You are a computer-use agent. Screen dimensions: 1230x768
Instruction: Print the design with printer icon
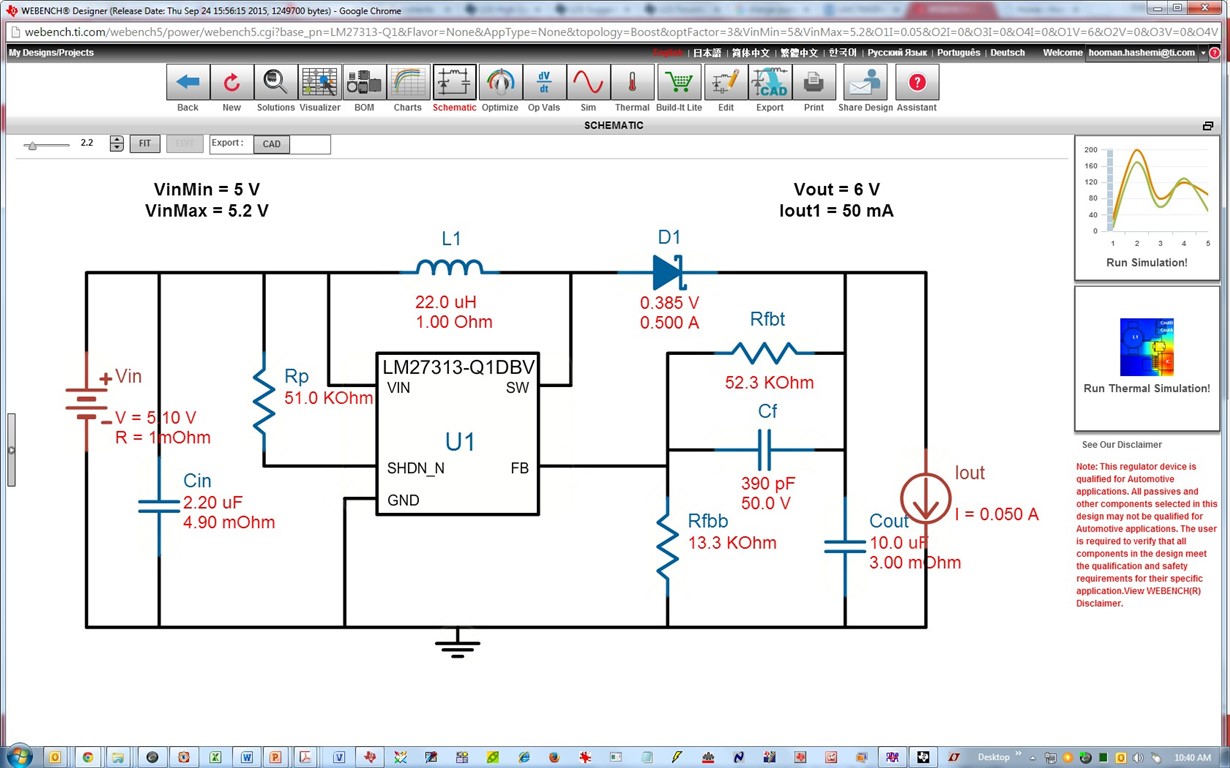click(813, 82)
